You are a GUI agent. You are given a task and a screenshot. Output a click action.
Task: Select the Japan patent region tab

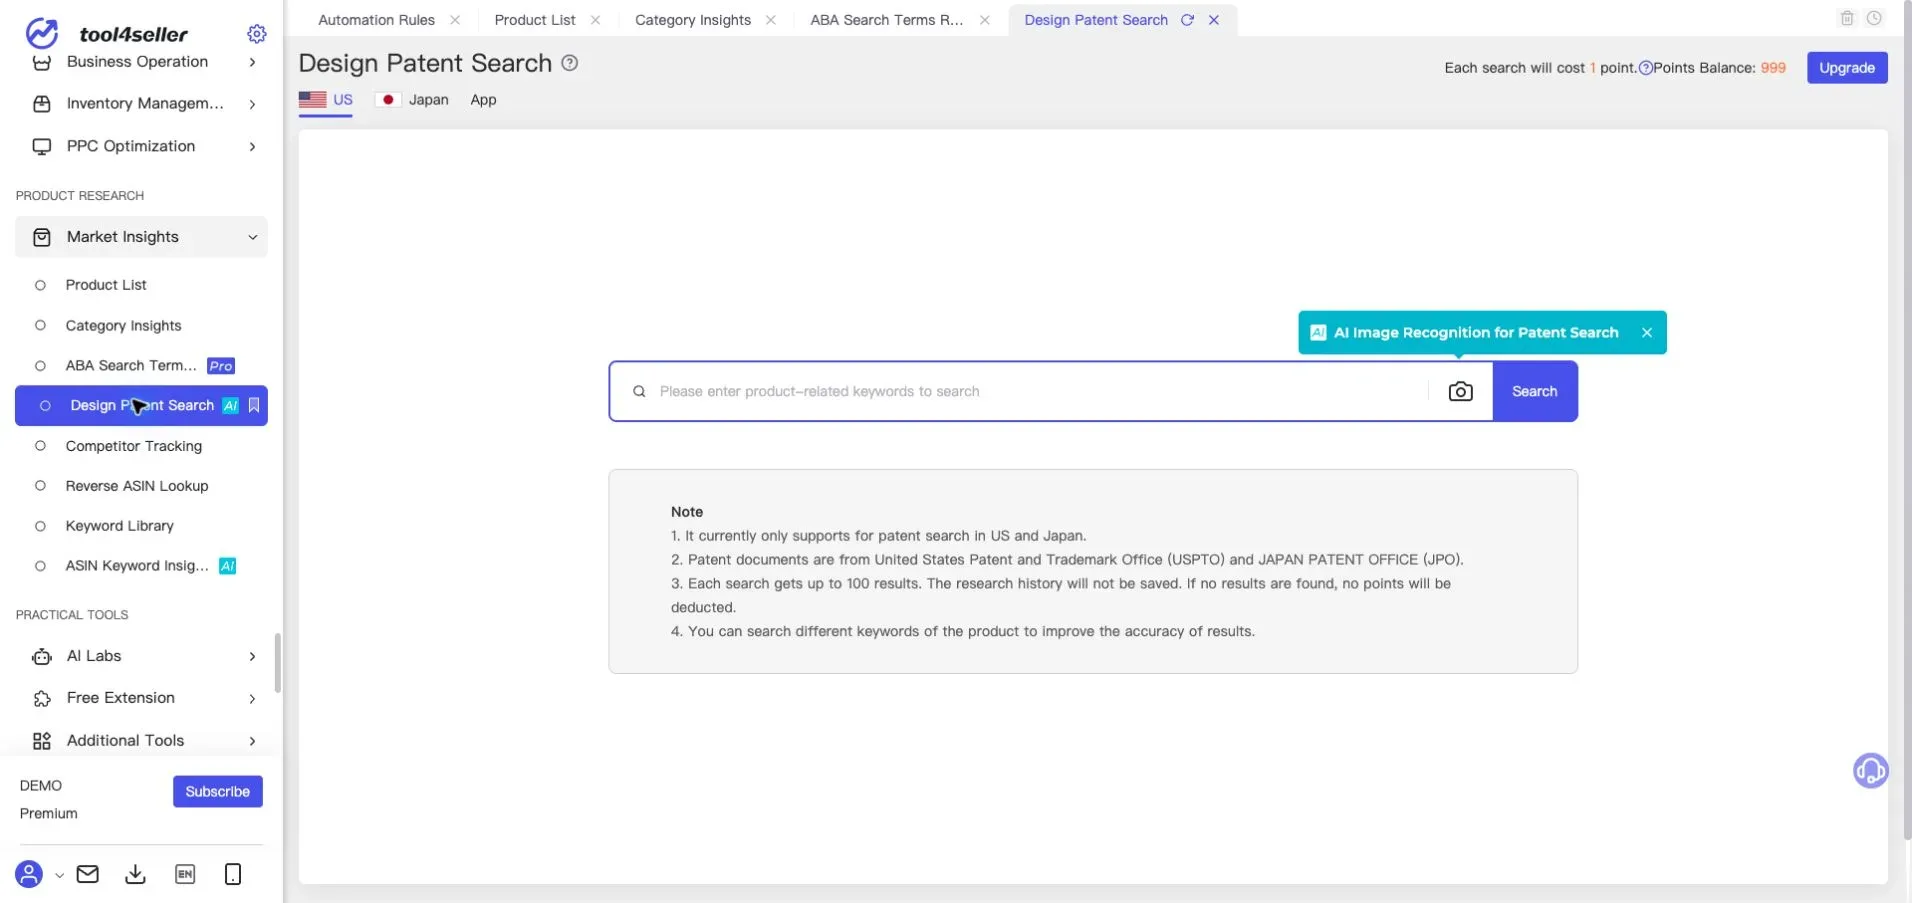click(412, 100)
